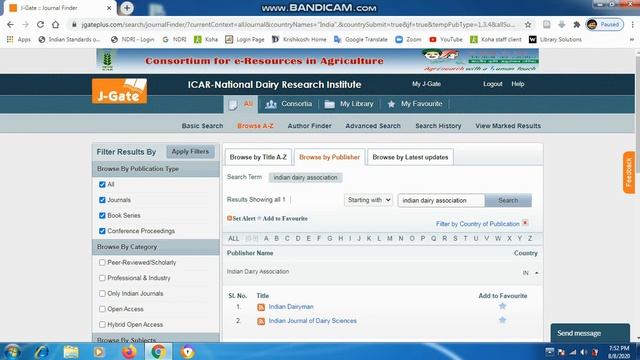The image size is (640, 360).
Task: Expand the bookmarks bar overflow chevron
Action: 631,40
